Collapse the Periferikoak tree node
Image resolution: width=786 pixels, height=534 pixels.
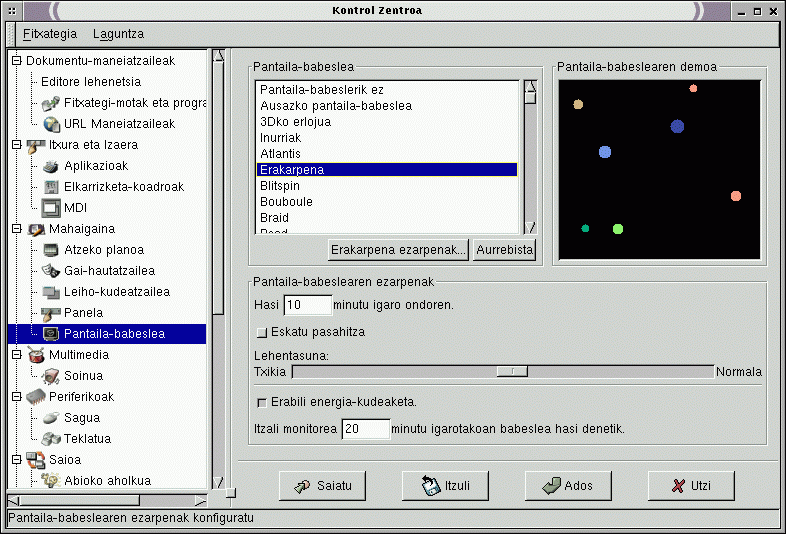coord(16,397)
